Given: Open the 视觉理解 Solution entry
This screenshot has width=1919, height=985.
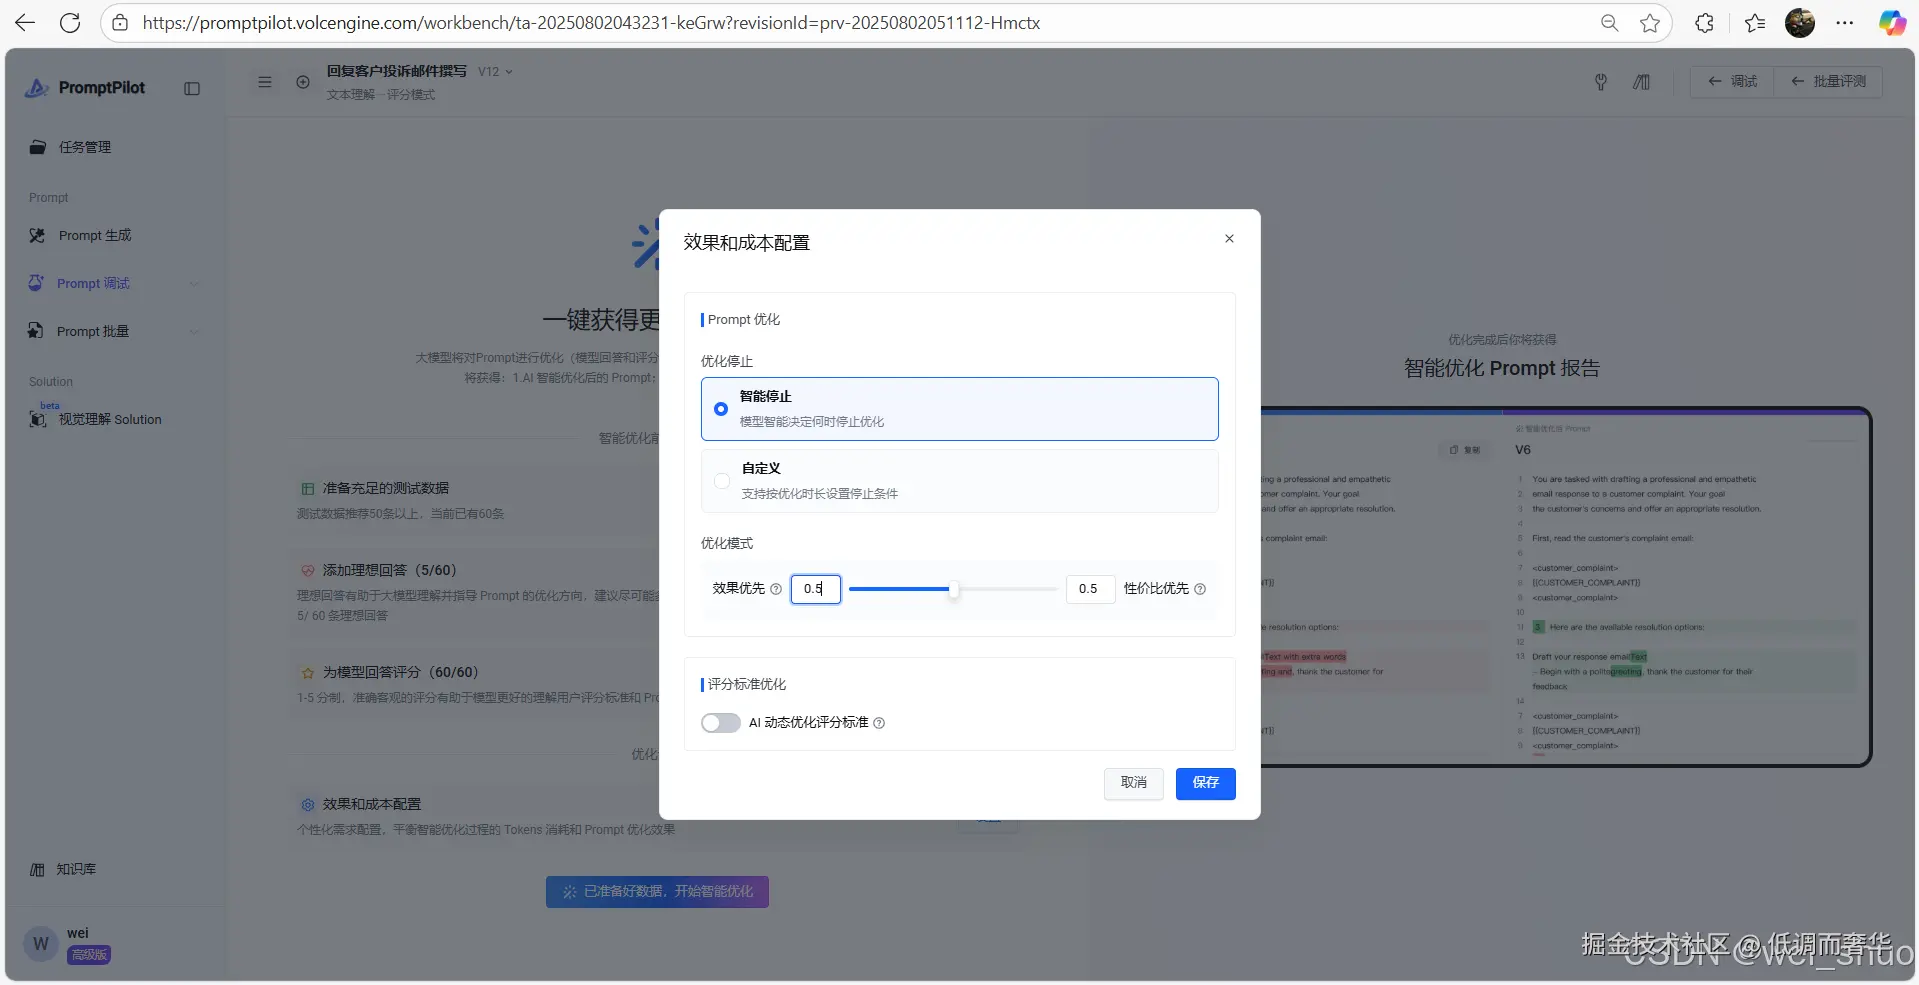Looking at the screenshot, I should click(x=110, y=419).
